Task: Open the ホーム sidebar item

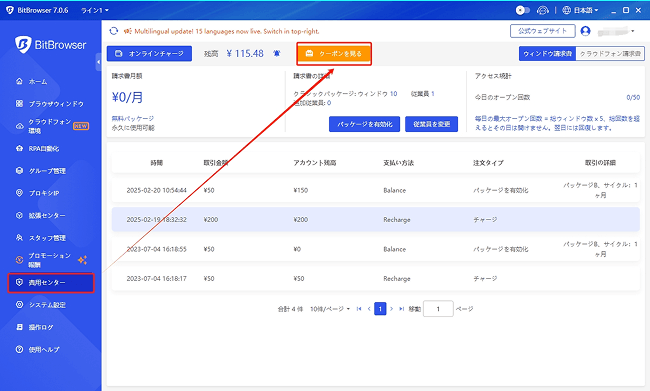Action: [x=37, y=82]
